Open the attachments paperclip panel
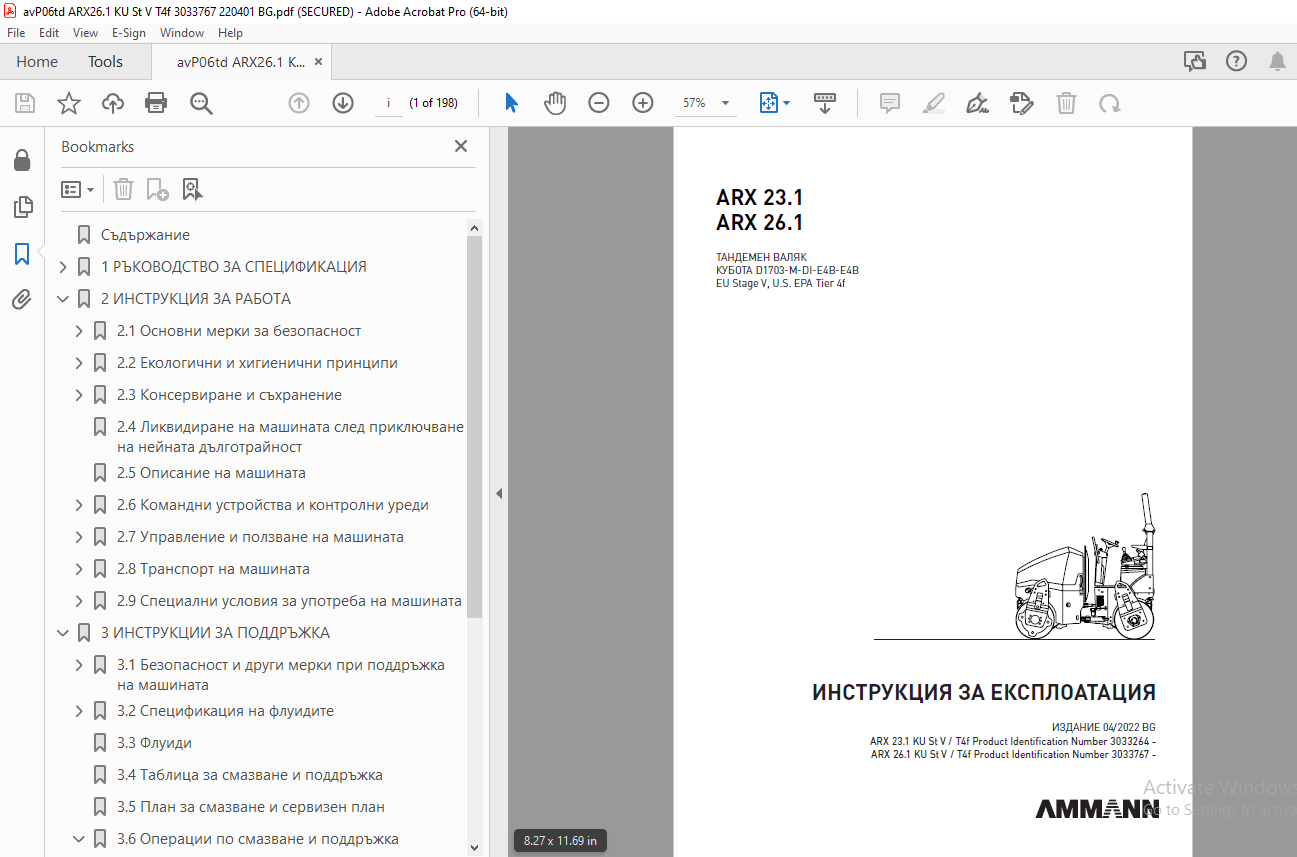Image resolution: width=1297 pixels, height=857 pixels. pos(22,300)
